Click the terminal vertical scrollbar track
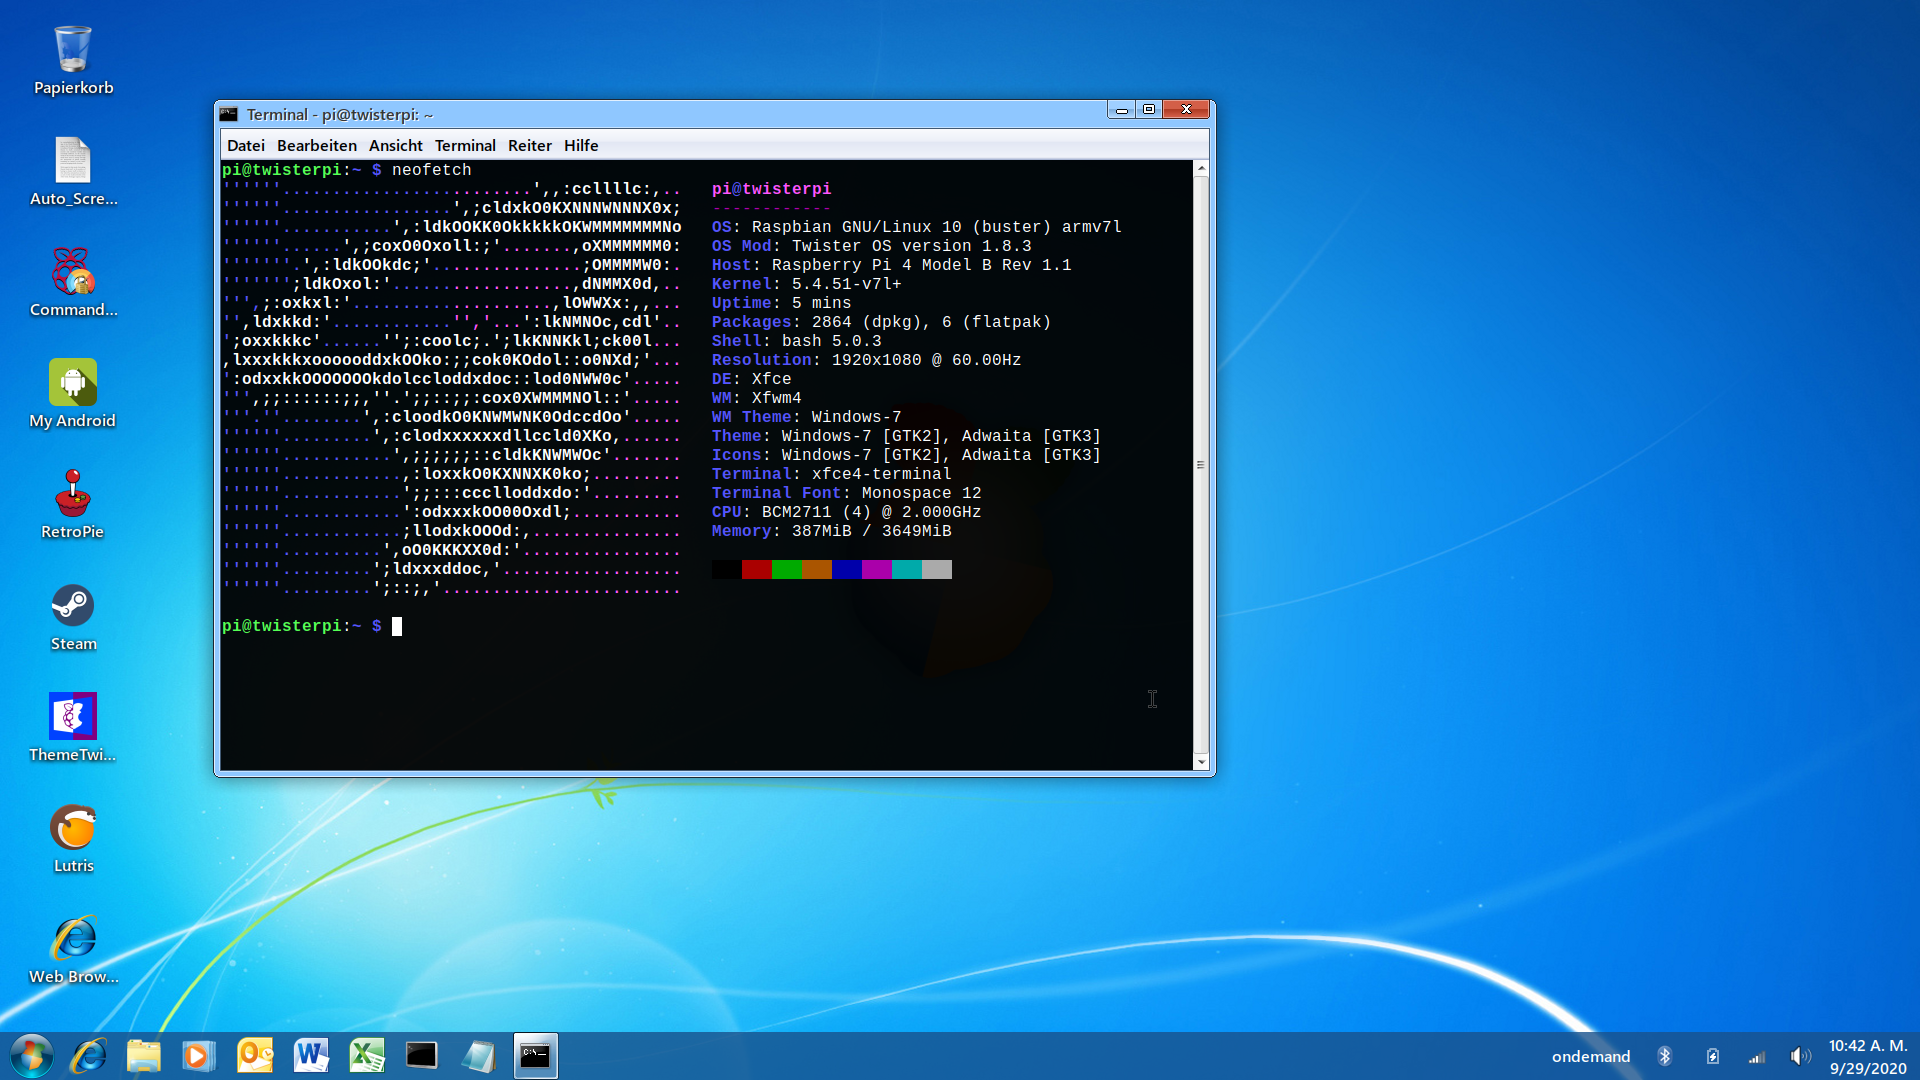 pyautogui.click(x=1201, y=465)
